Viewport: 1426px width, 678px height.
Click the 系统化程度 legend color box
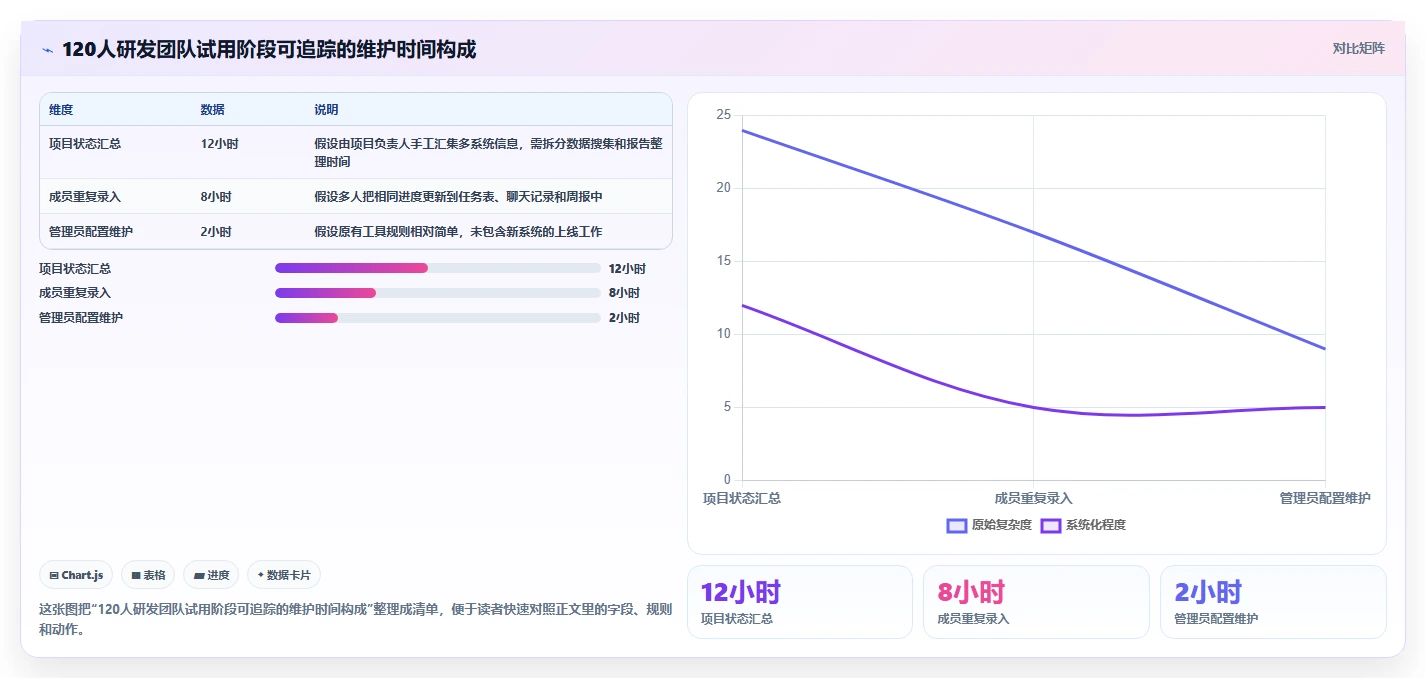point(1051,525)
